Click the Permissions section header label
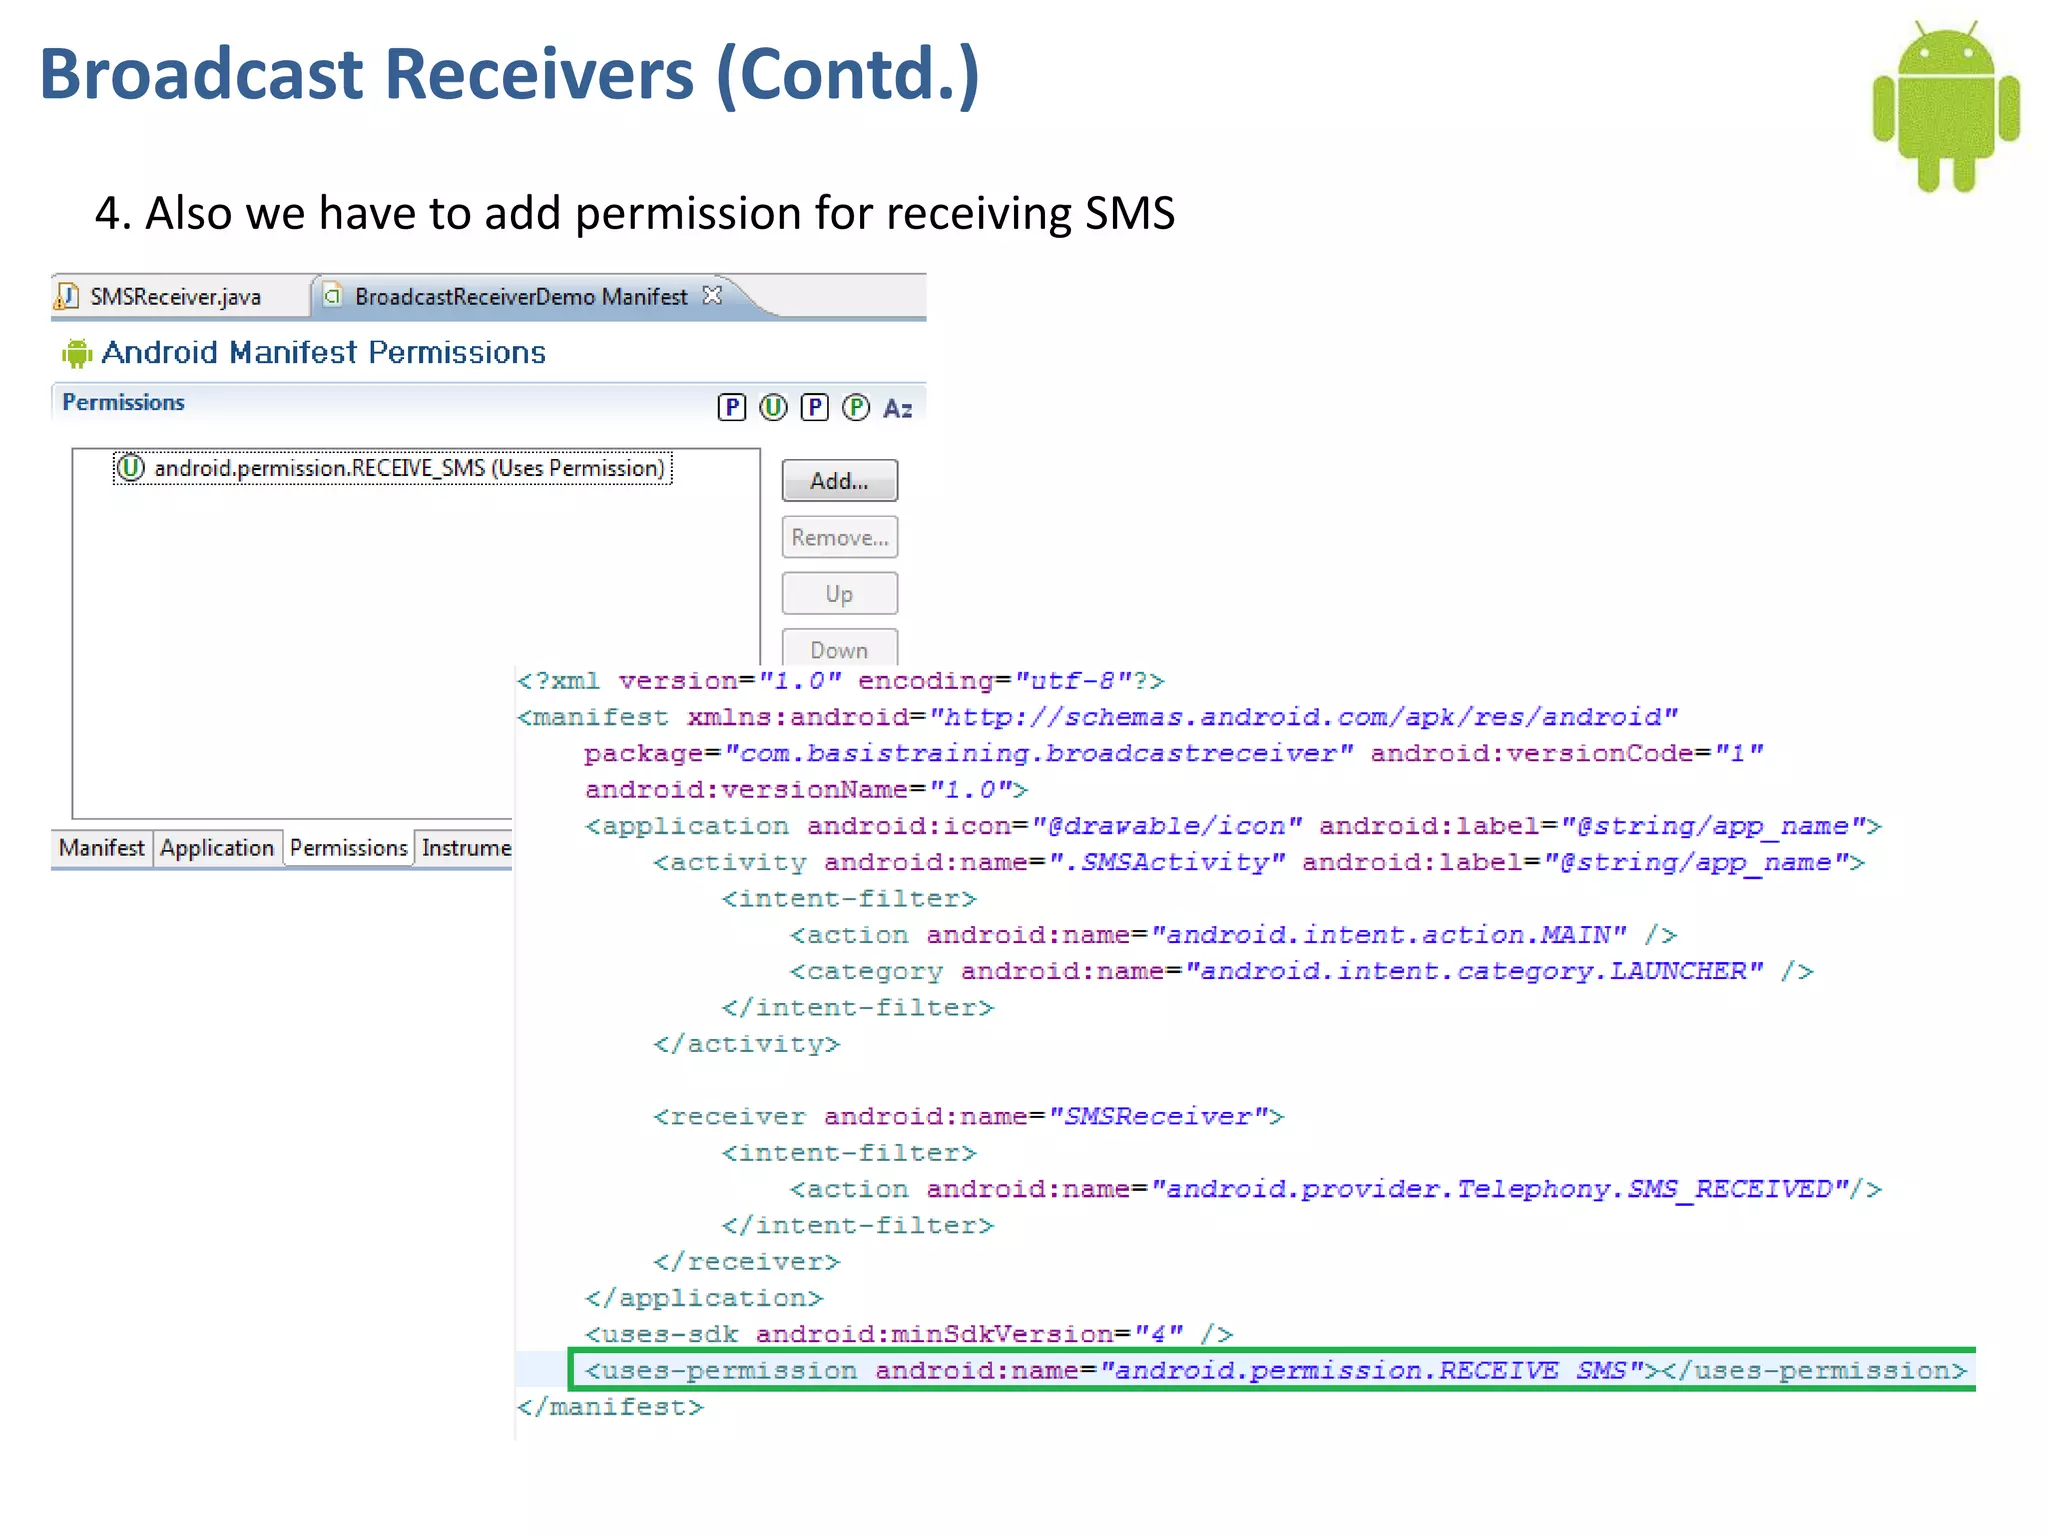This screenshot has height=1536, width=2048. (x=124, y=402)
